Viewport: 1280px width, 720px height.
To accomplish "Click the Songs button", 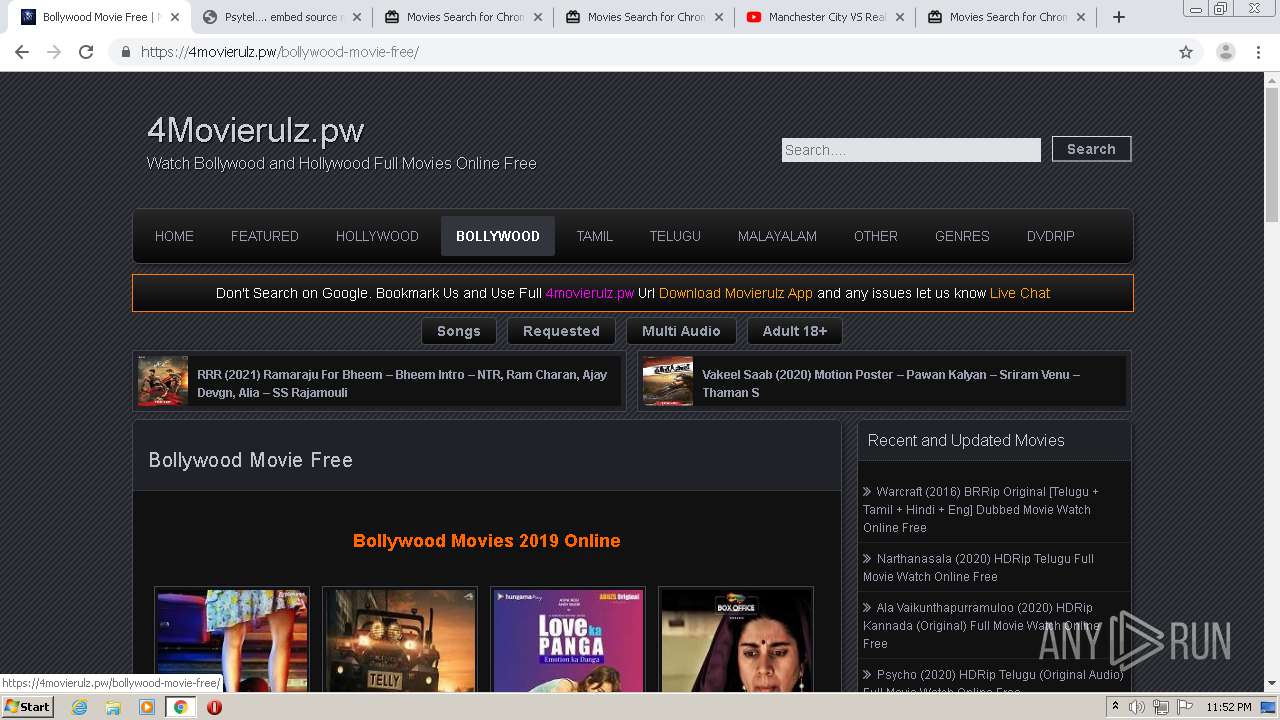I will [x=459, y=331].
